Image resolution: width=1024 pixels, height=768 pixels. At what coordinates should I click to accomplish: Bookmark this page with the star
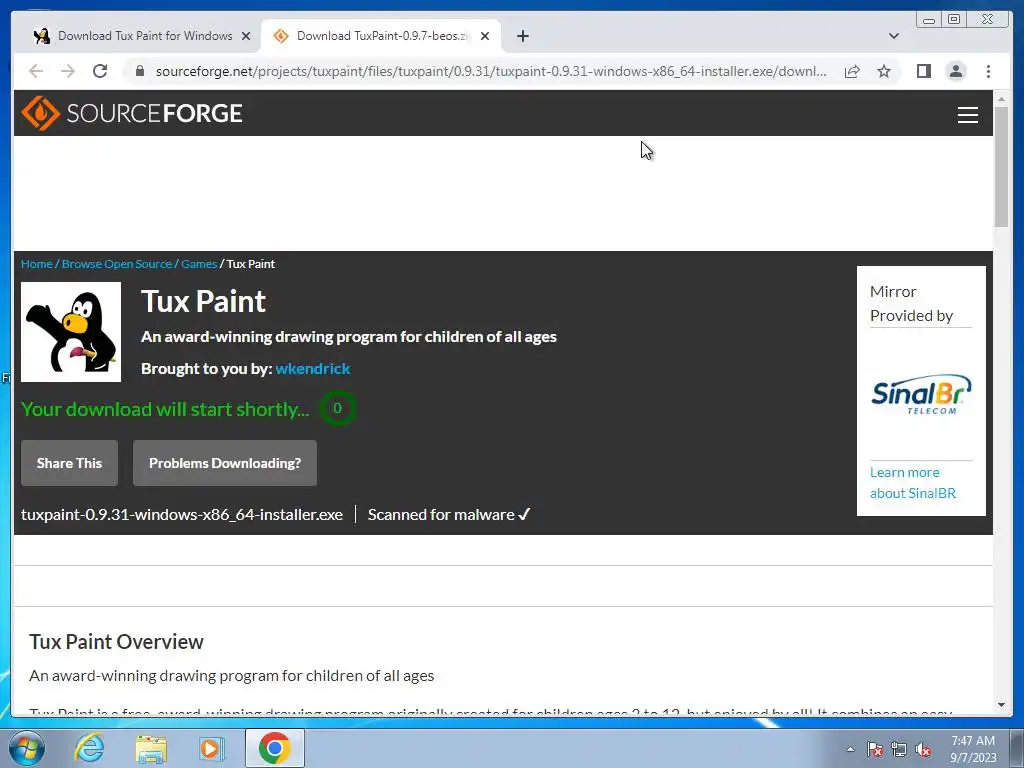[x=884, y=71]
